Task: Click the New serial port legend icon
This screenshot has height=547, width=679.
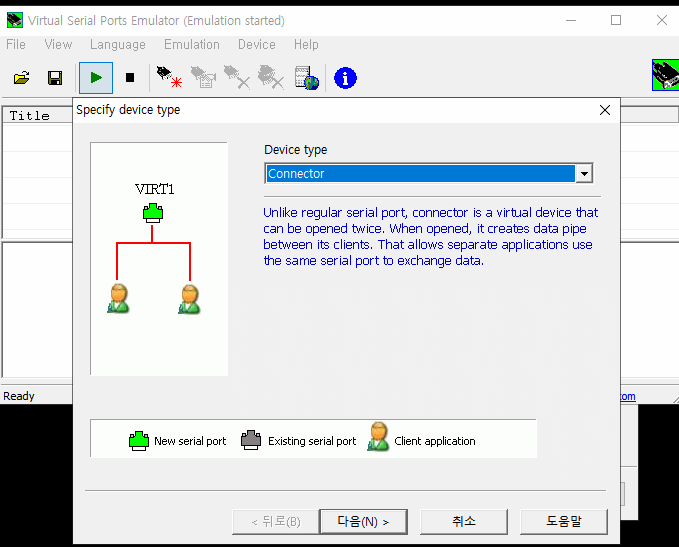Action: click(139, 441)
